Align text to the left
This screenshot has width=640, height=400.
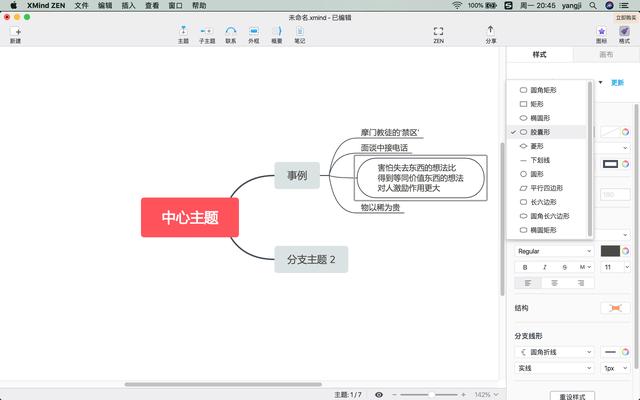tap(528, 283)
